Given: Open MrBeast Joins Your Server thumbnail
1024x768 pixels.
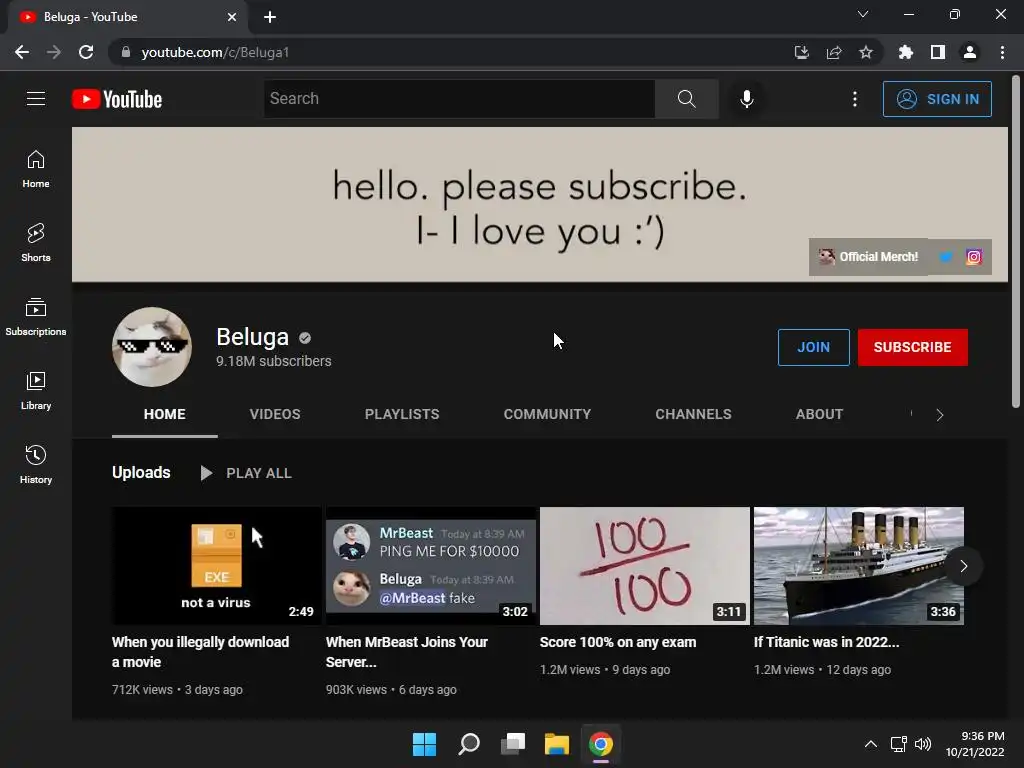Looking at the screenshot, I should (430, 566).
